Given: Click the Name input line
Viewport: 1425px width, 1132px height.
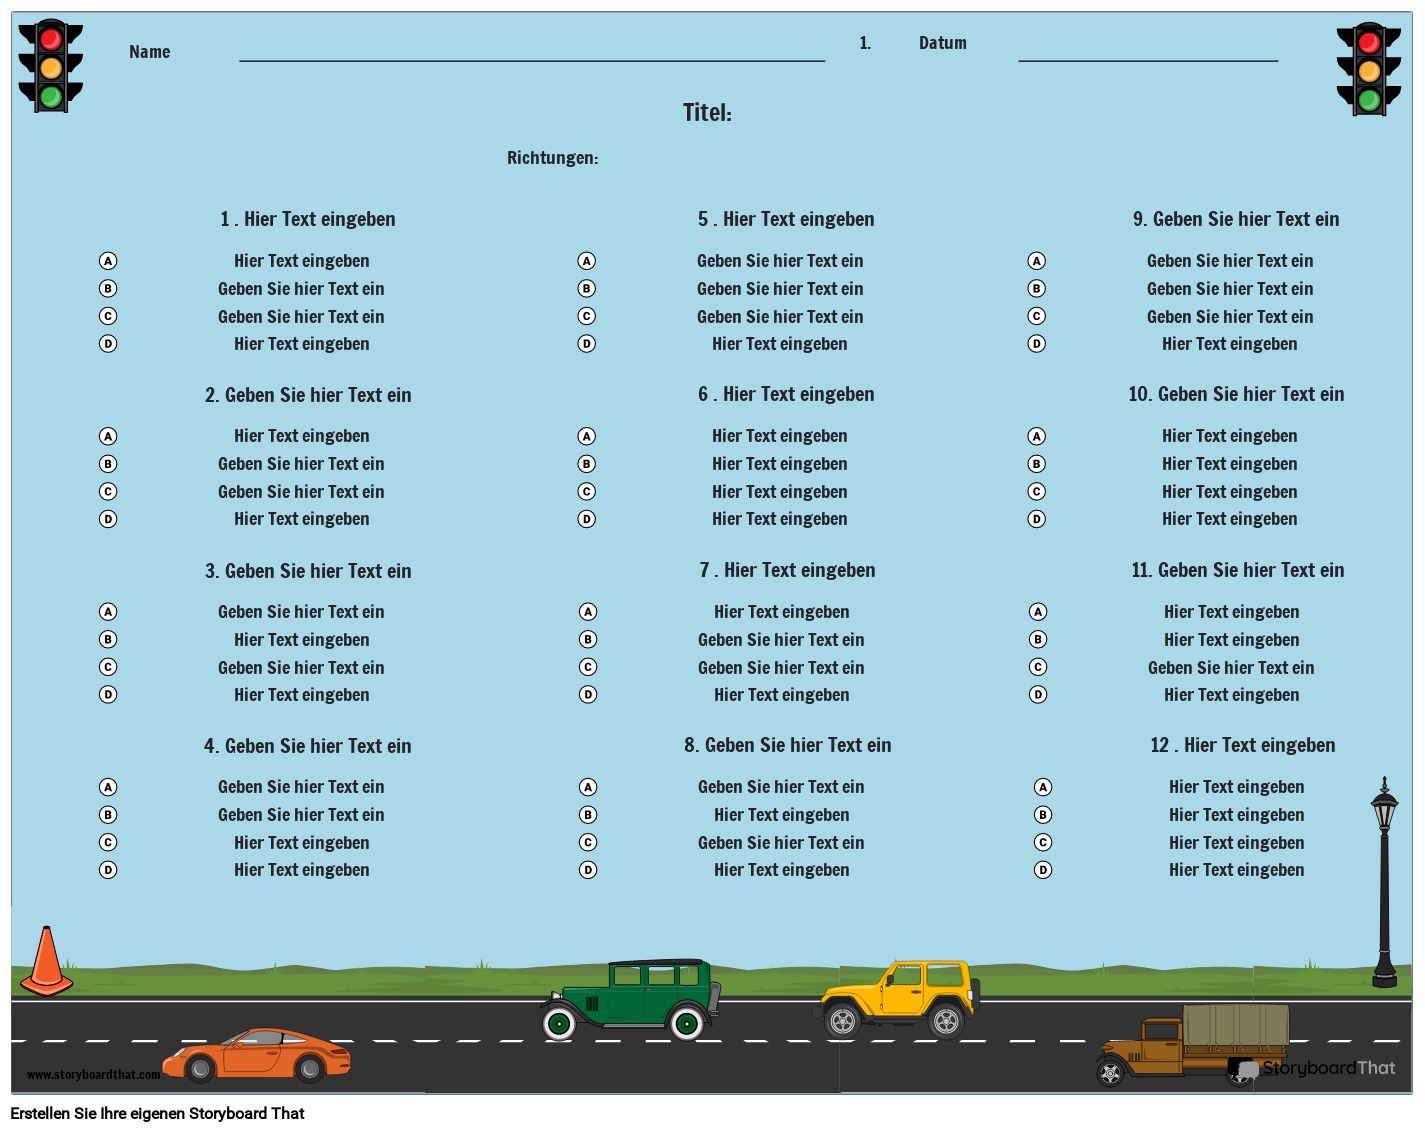Looking at the screenshot, I should click(x=530, y=60).
